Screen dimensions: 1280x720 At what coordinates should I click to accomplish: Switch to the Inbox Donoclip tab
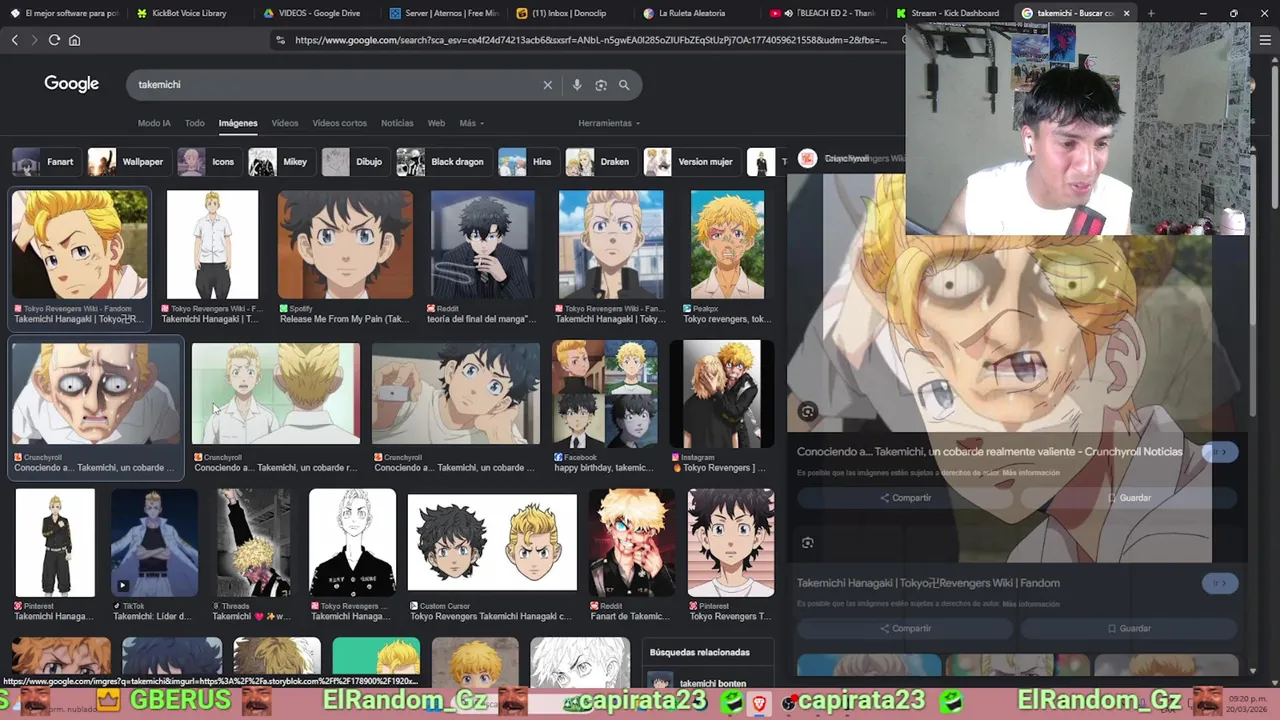point(569,13)
